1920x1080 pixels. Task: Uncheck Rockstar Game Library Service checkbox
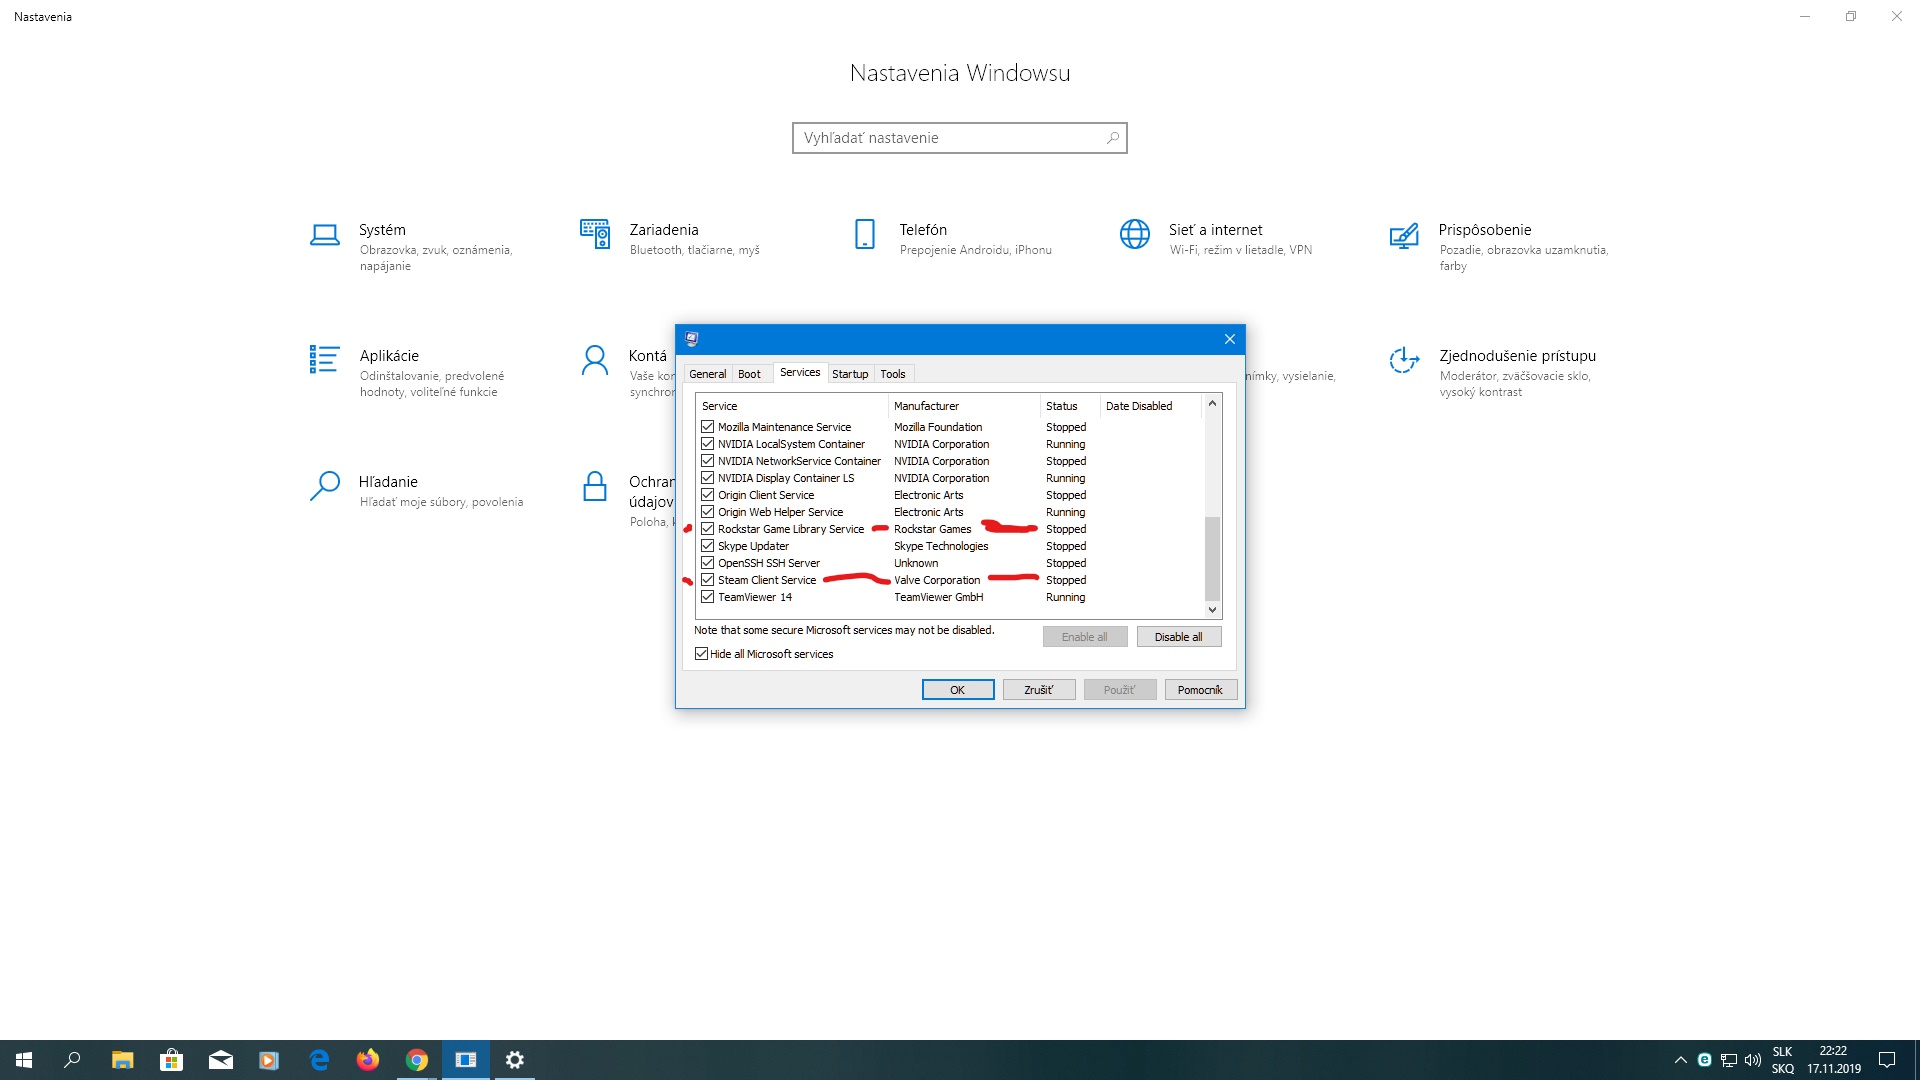coord(708,529)
